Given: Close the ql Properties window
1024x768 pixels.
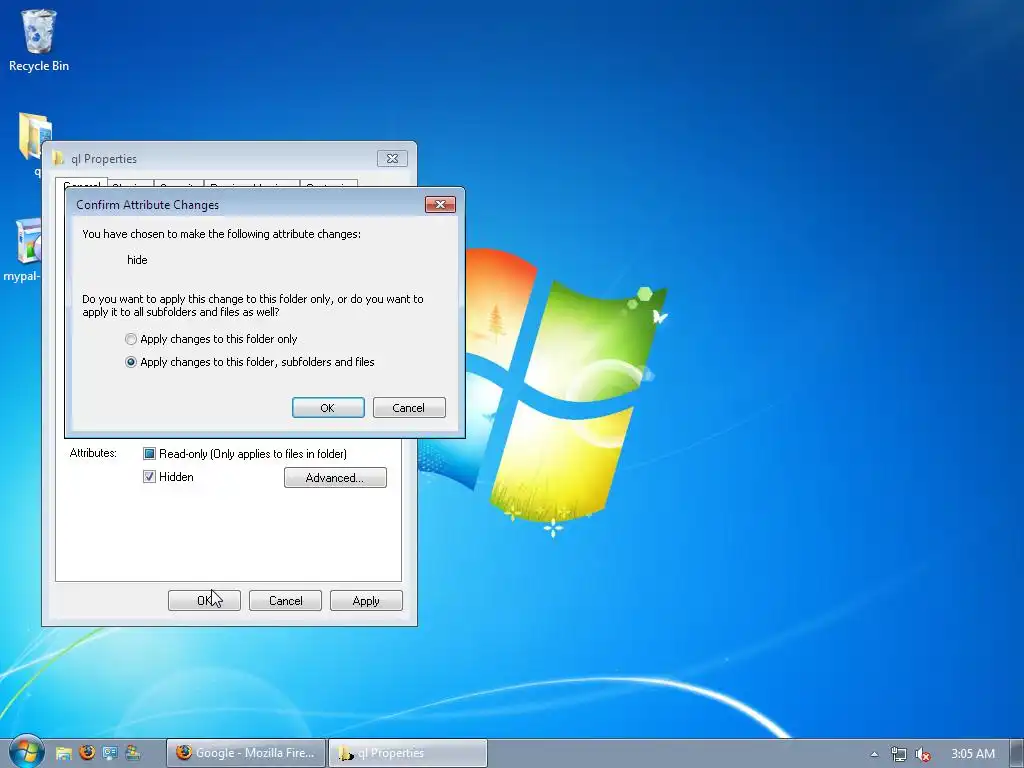Looking at the screenshot, I should (392, 159).
